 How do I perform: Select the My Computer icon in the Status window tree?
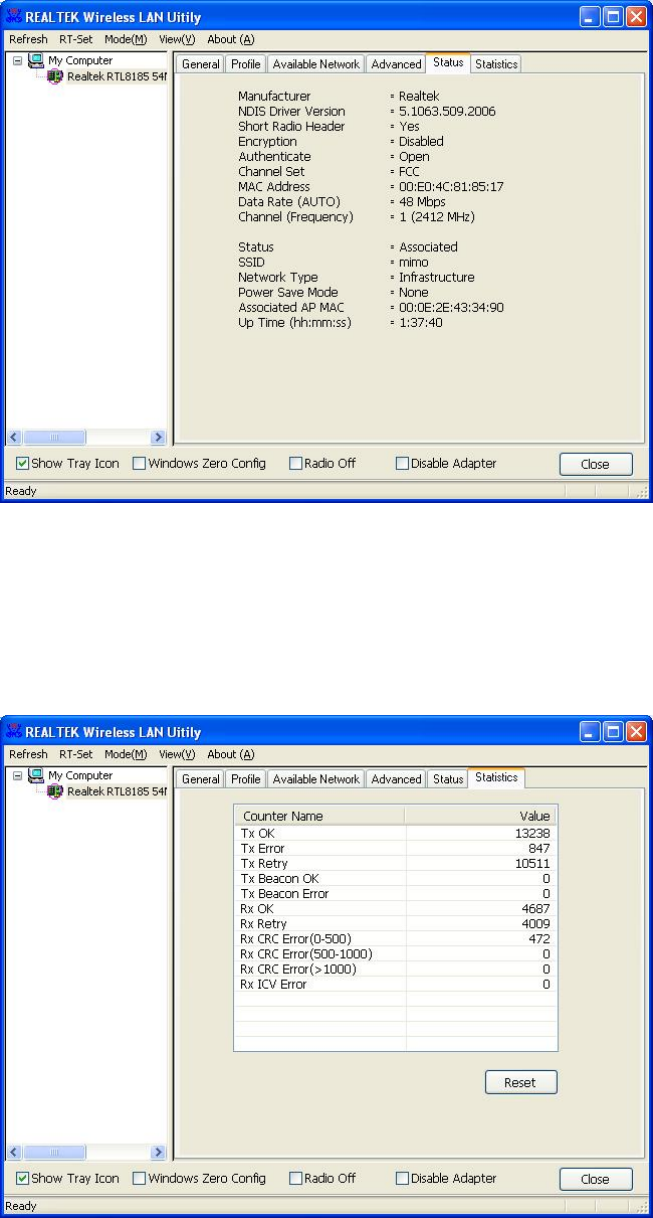[x=35, y=61]
